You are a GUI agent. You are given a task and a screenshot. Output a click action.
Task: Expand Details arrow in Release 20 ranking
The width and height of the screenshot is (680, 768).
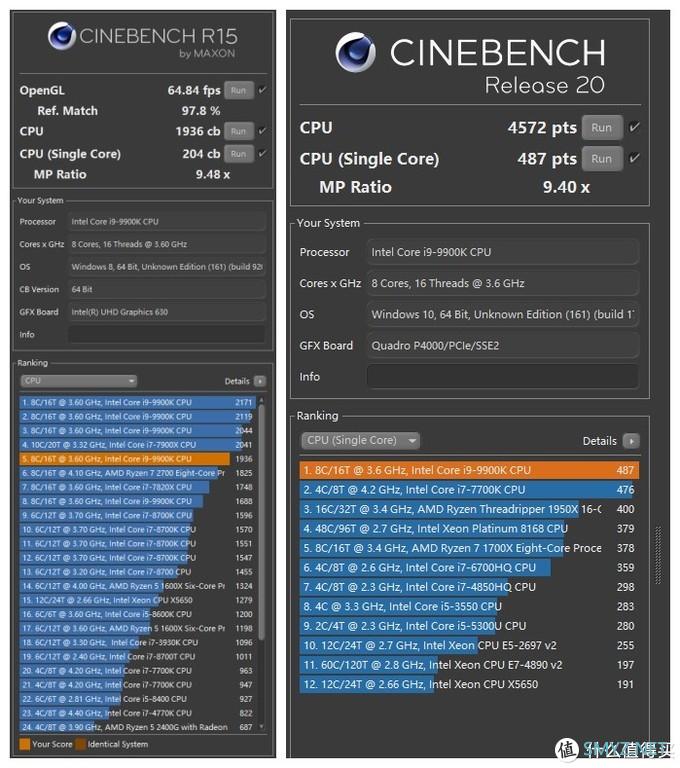[x=631, y=441]
